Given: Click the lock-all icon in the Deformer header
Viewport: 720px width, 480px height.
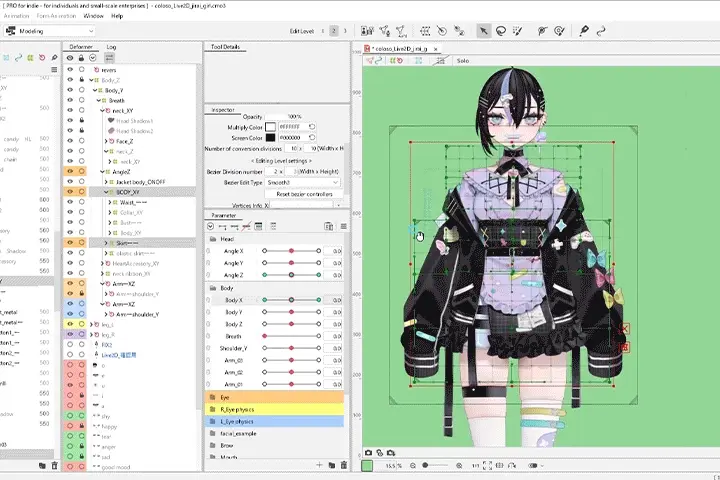Looking at the screenshot, I should [x=81, y=58].
